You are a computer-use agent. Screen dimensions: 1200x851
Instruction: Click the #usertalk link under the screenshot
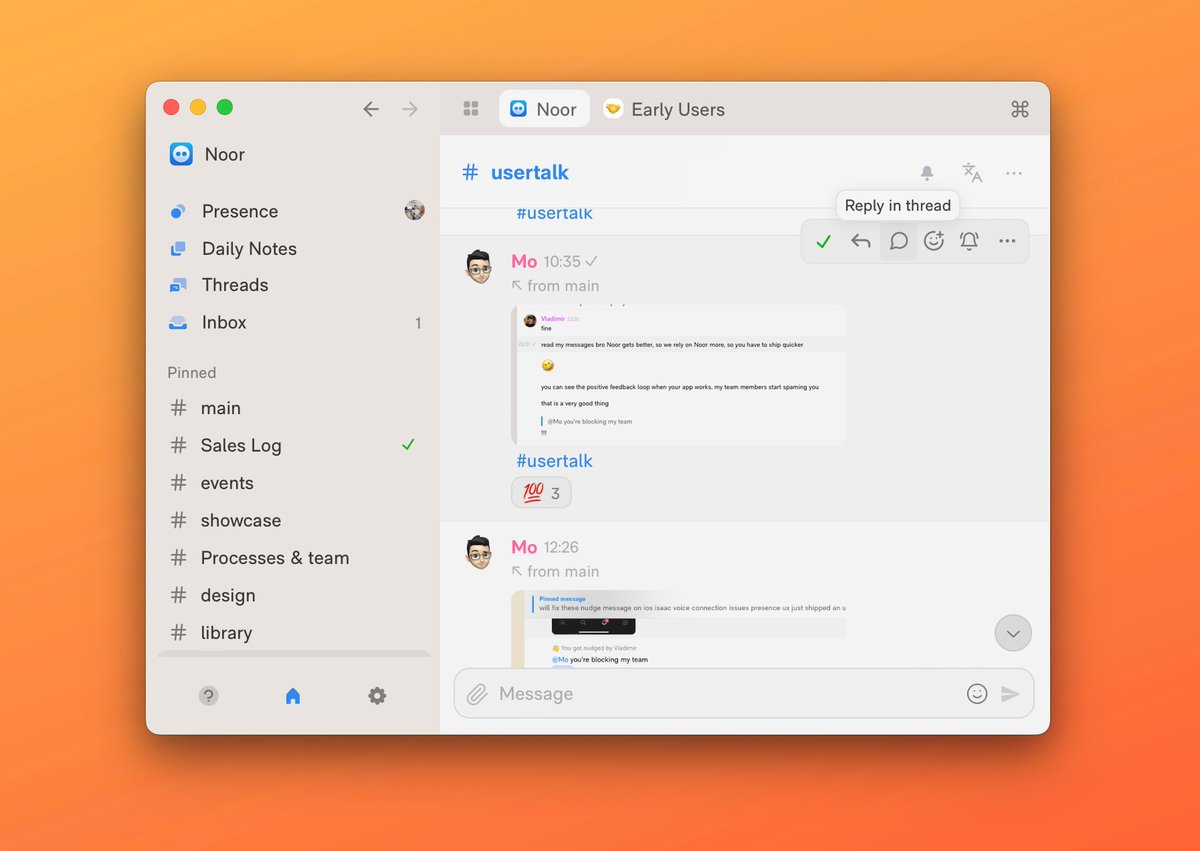(x=554, y=461)
